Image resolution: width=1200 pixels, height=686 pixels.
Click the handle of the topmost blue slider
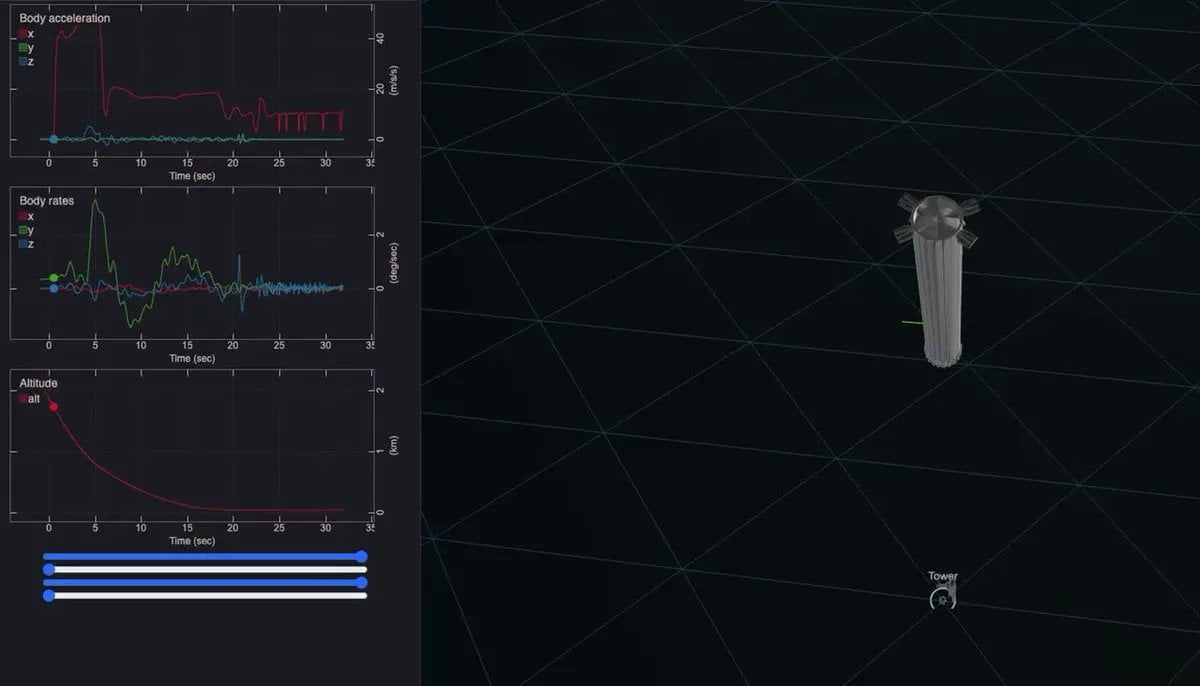click(x=362, y=556)
